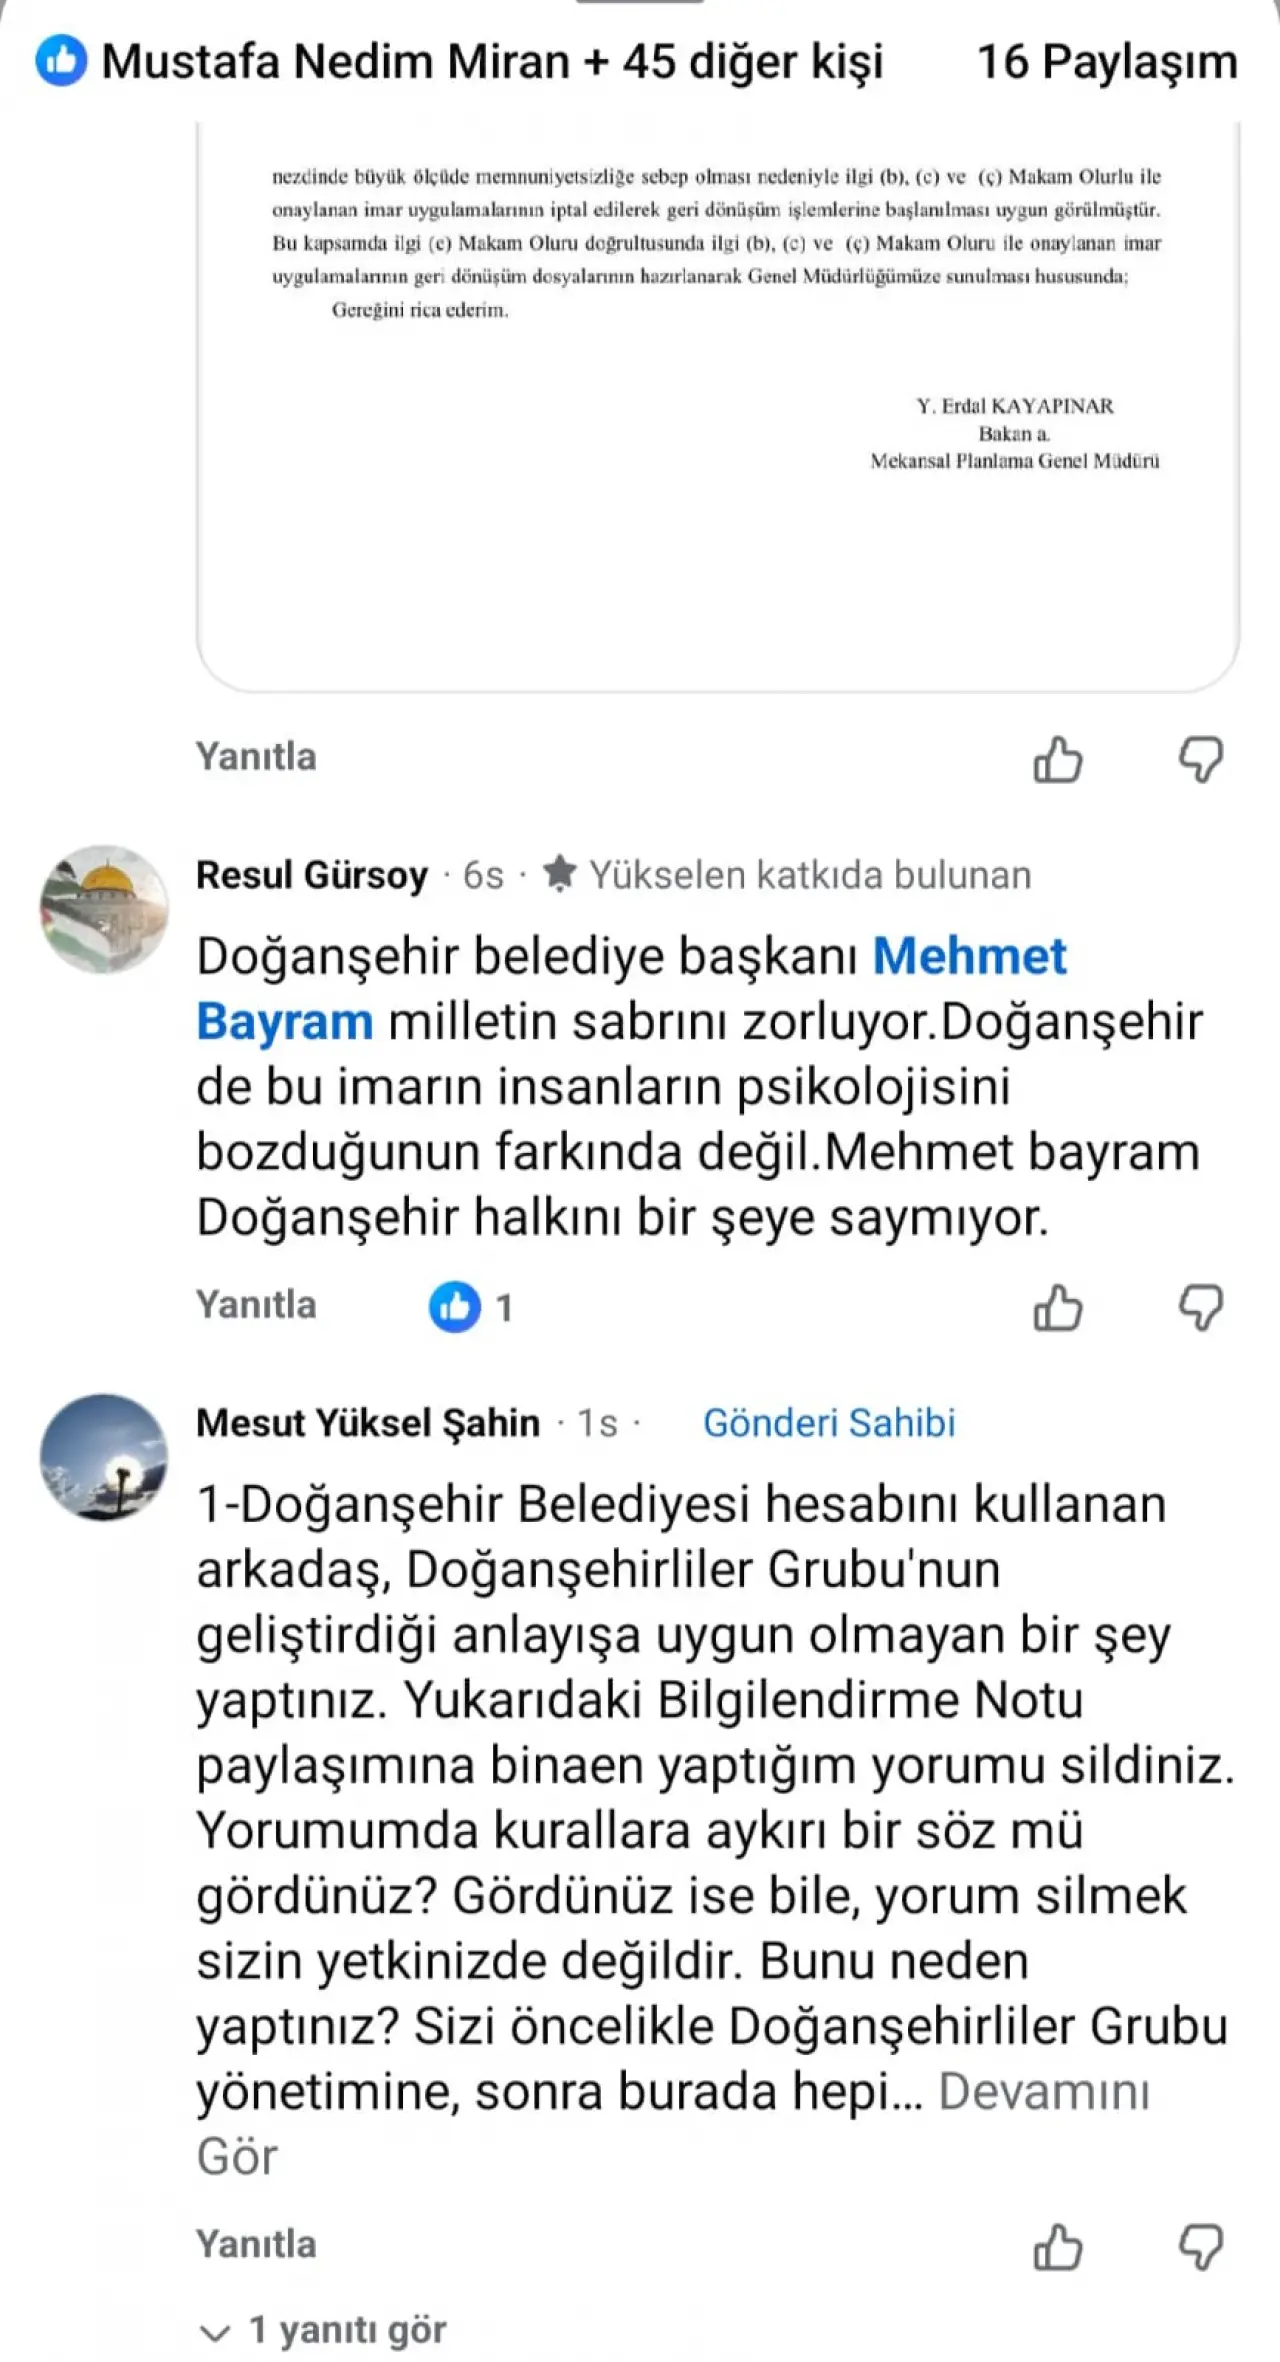Image resolution: width=1280 pixels, height=2362 pixels.
Task: Like Resul Gürsoy's comment
Action: pyautogui.click(x=1057, y=1307)
